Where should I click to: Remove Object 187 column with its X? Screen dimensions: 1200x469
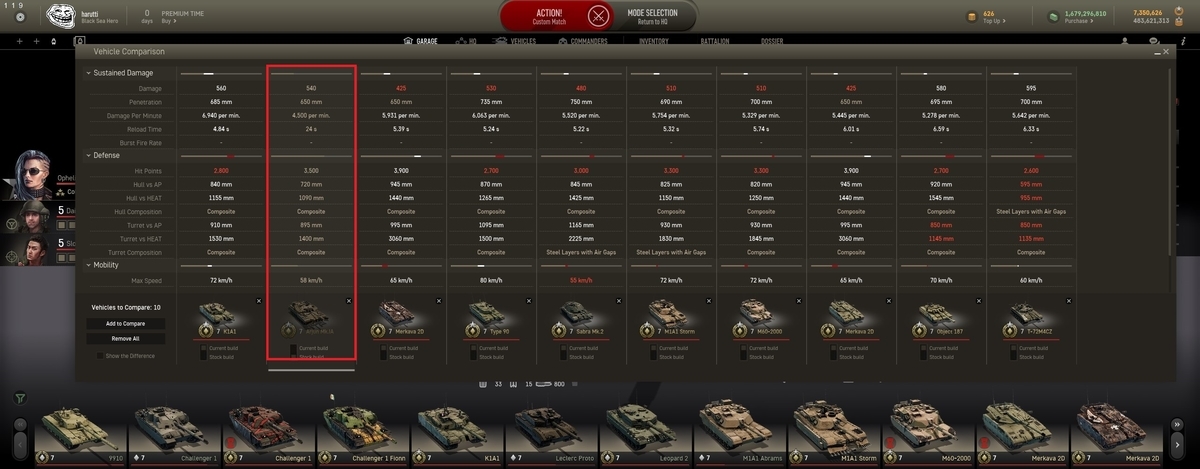tap(979, 300)
